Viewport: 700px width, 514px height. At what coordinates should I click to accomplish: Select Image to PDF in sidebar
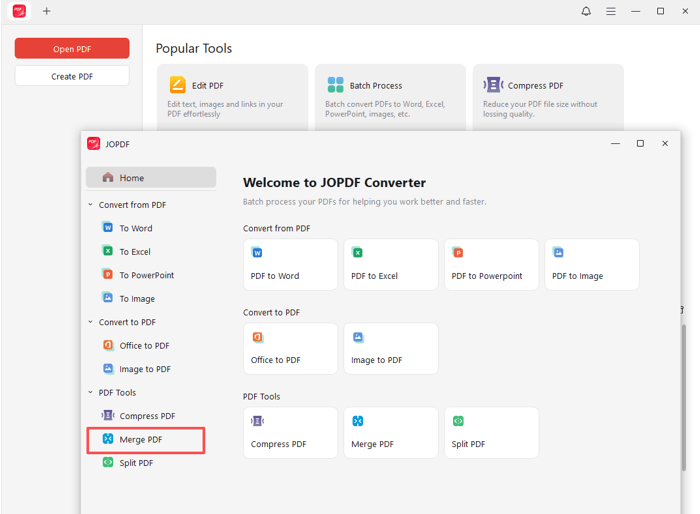[x=145, y=369]
